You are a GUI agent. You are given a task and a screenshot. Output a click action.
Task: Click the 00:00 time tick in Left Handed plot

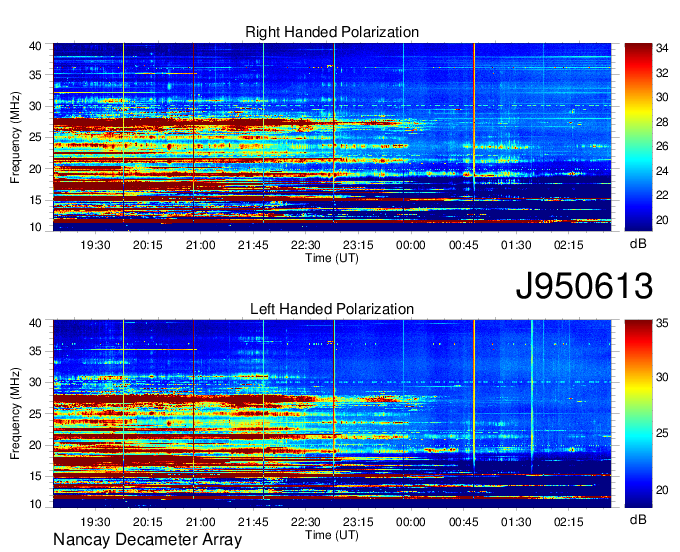click(x=411, y=522)
